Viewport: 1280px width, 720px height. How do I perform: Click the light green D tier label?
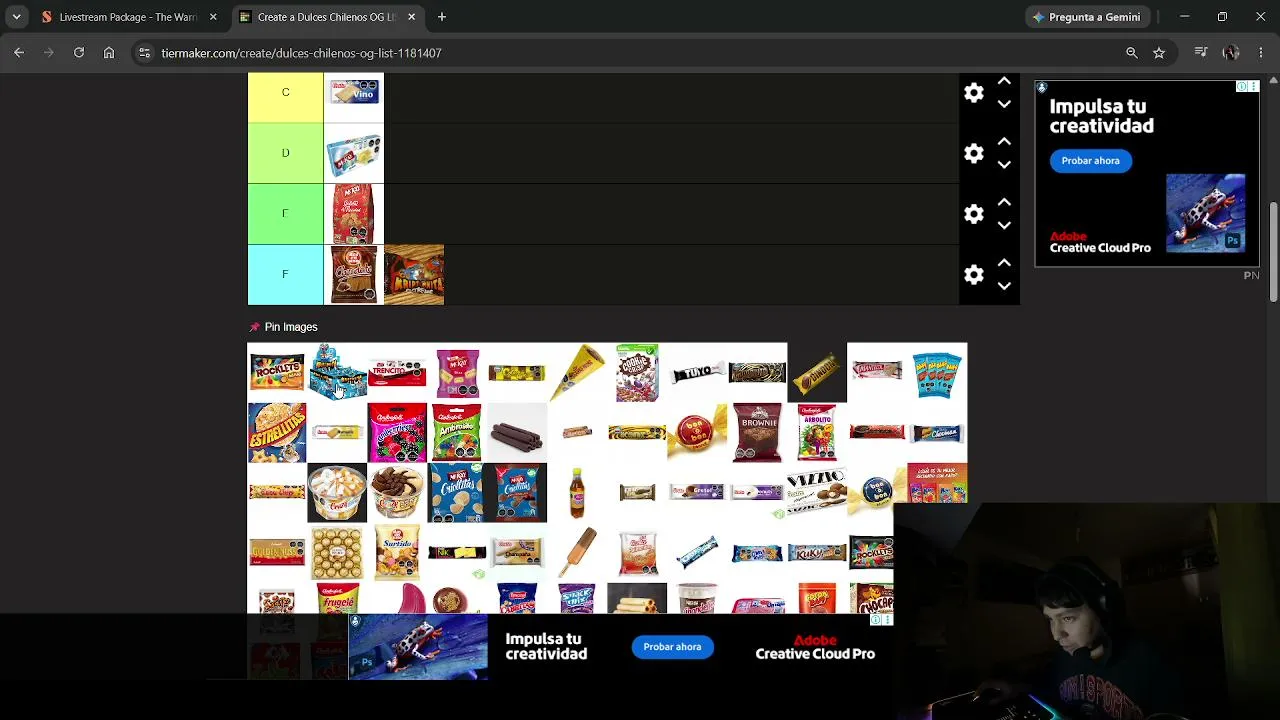point(285,153)
